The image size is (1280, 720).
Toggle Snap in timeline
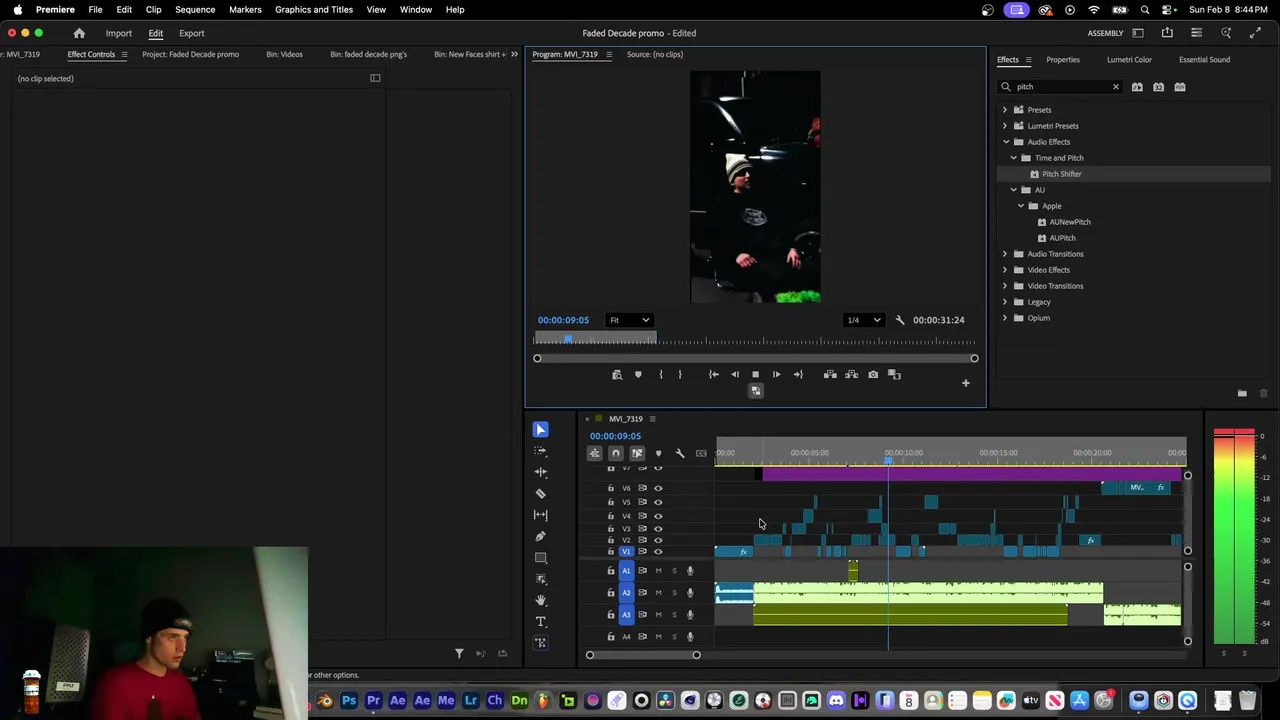[x=616, y=453]
